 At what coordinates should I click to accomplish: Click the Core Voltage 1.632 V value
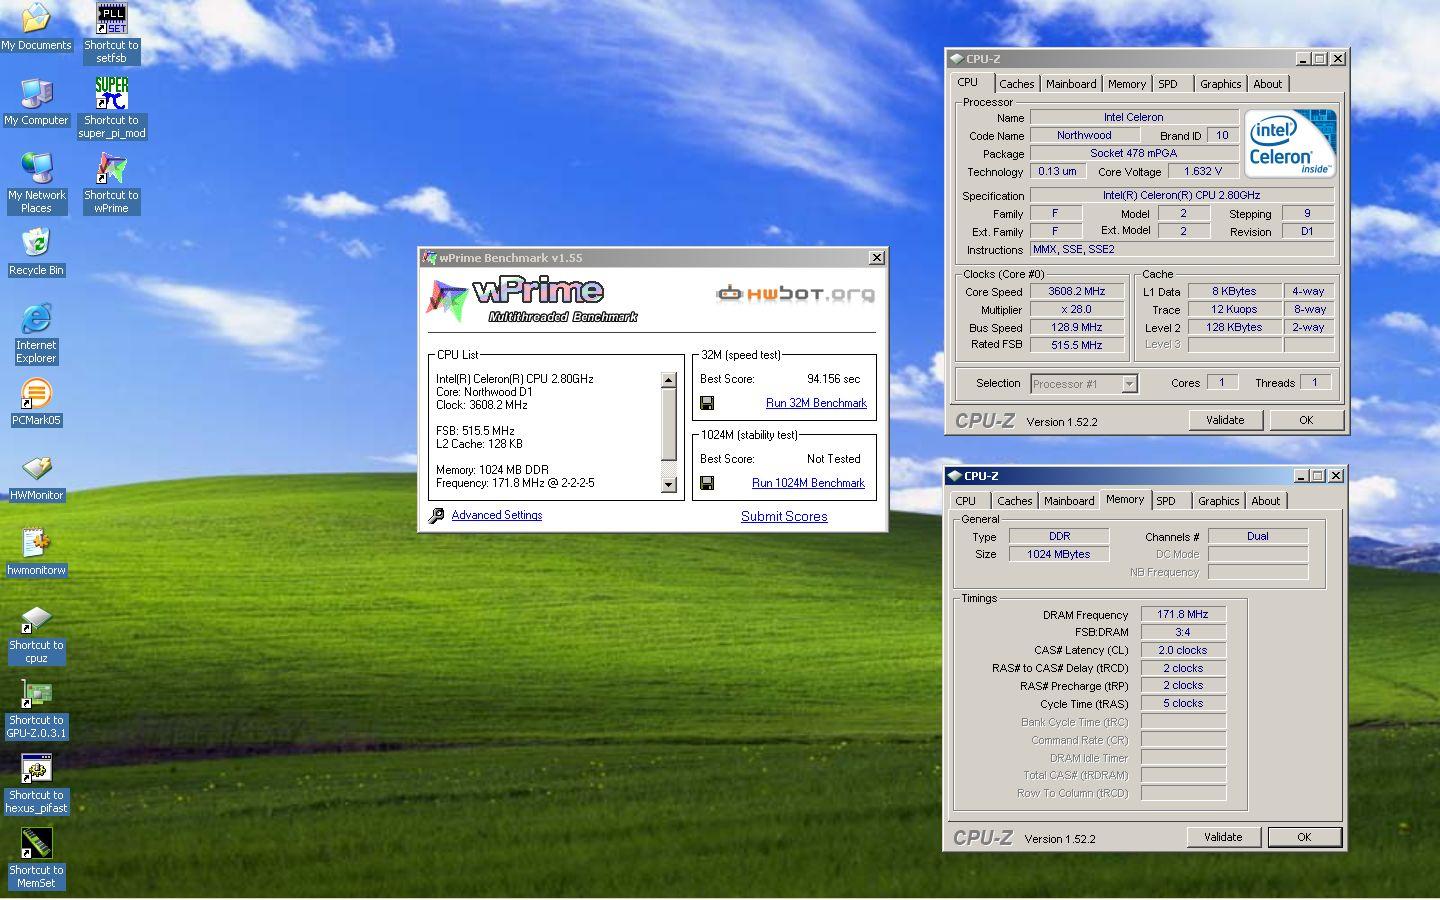[x=1202, y=172]
